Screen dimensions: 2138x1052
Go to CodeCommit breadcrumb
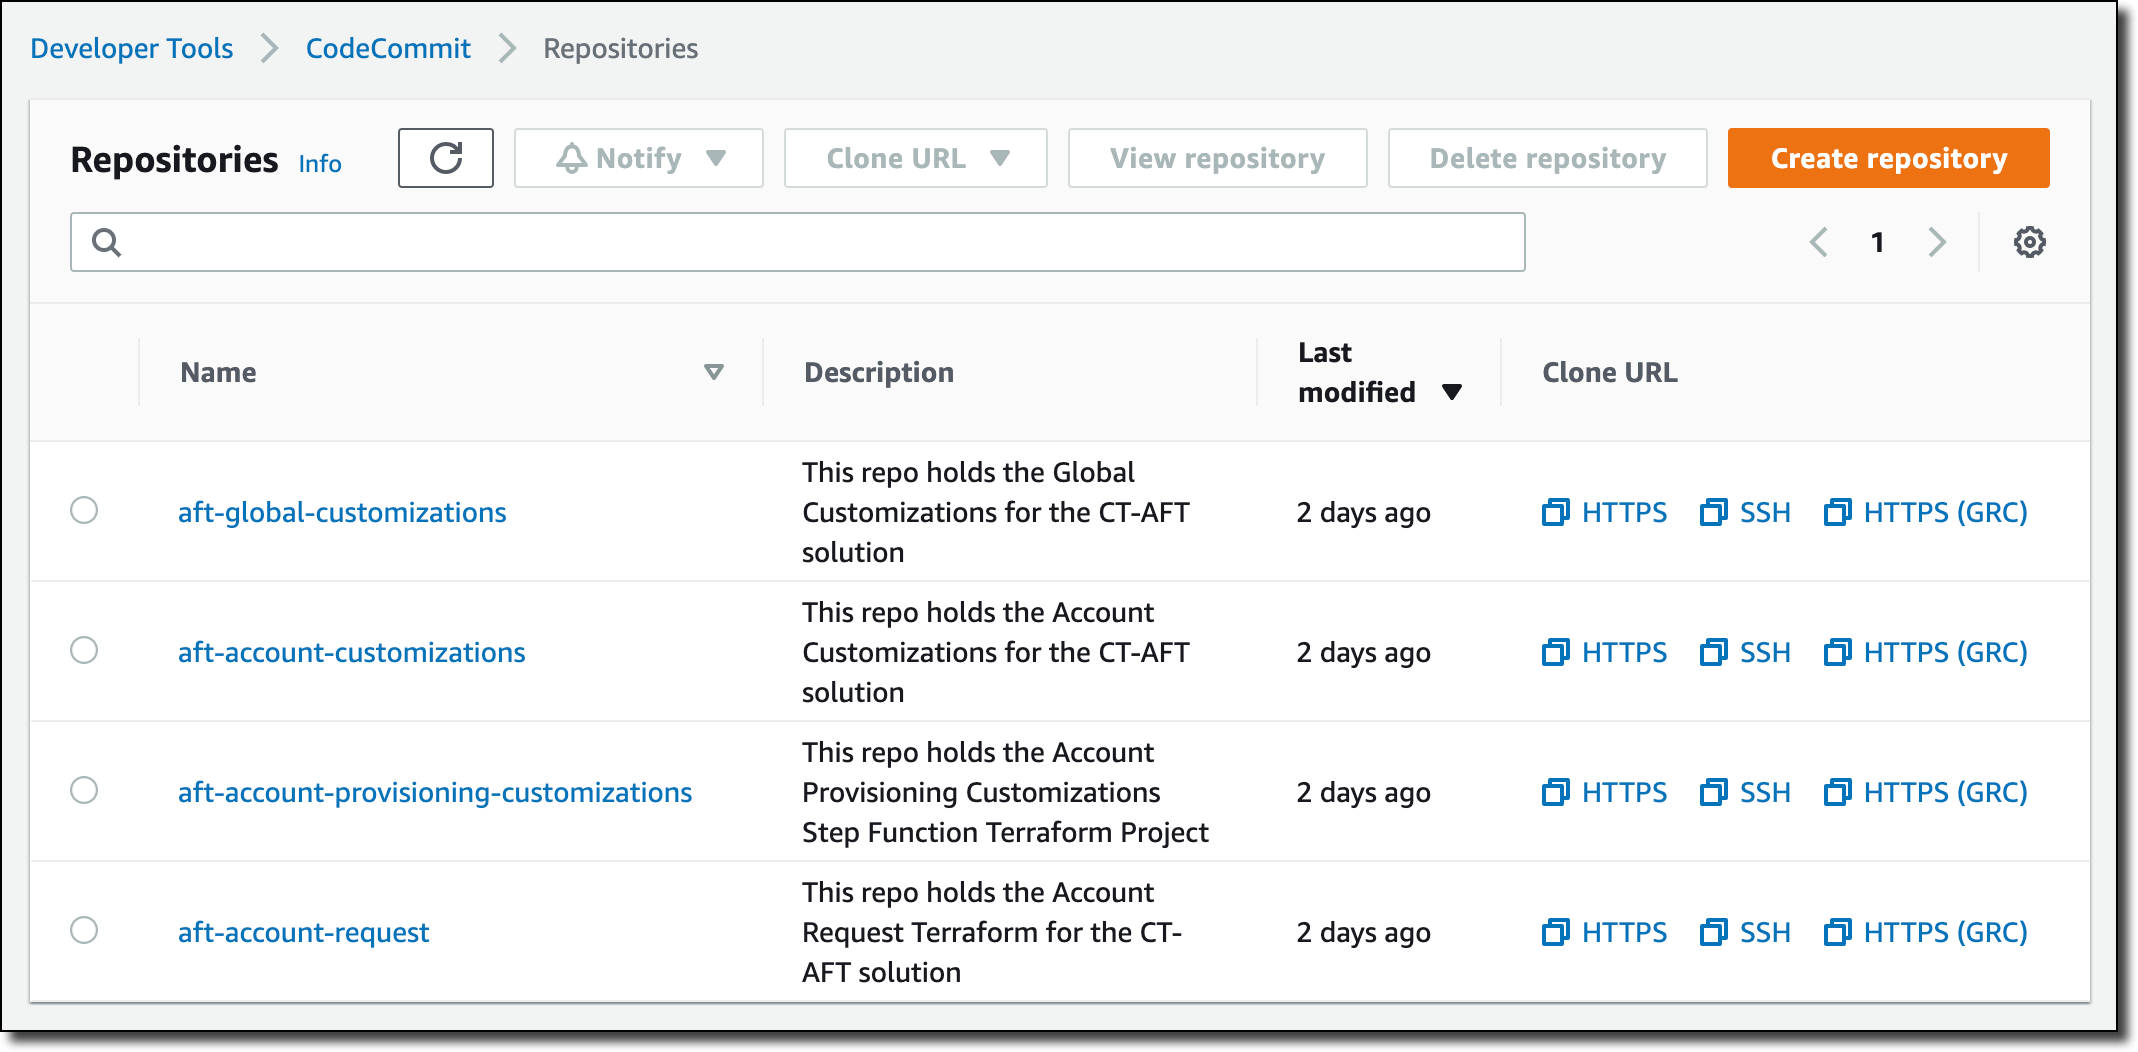click(x=388, y=48)
